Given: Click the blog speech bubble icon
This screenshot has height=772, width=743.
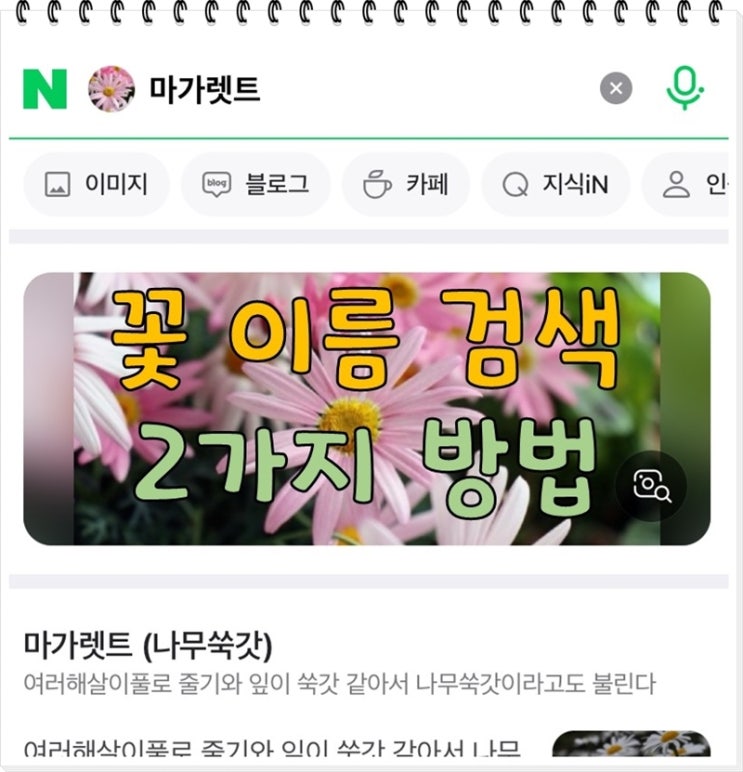Looking at the screenshot, I should click(x=217, y=184).
